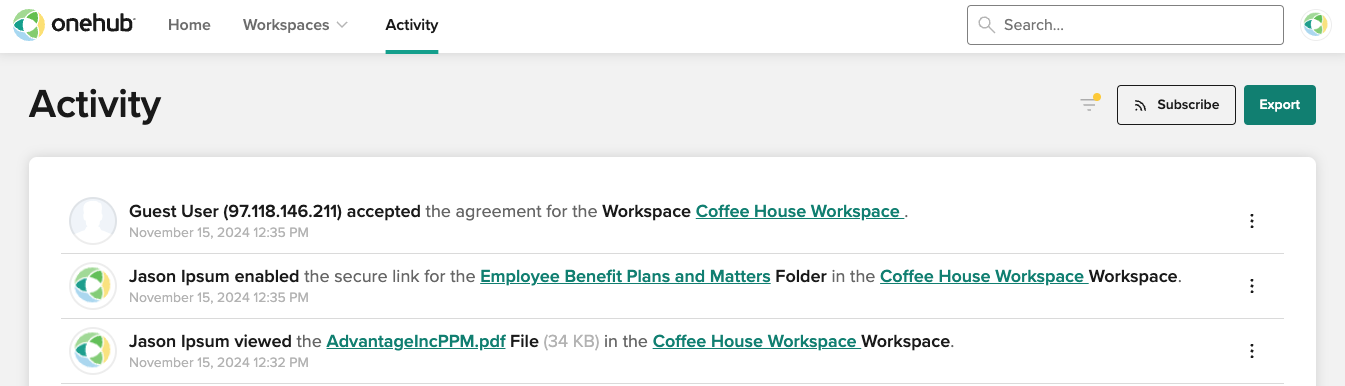Click the search magnifier icon
This screenshot has height=386, width=1345.
[x=986, y=25]
